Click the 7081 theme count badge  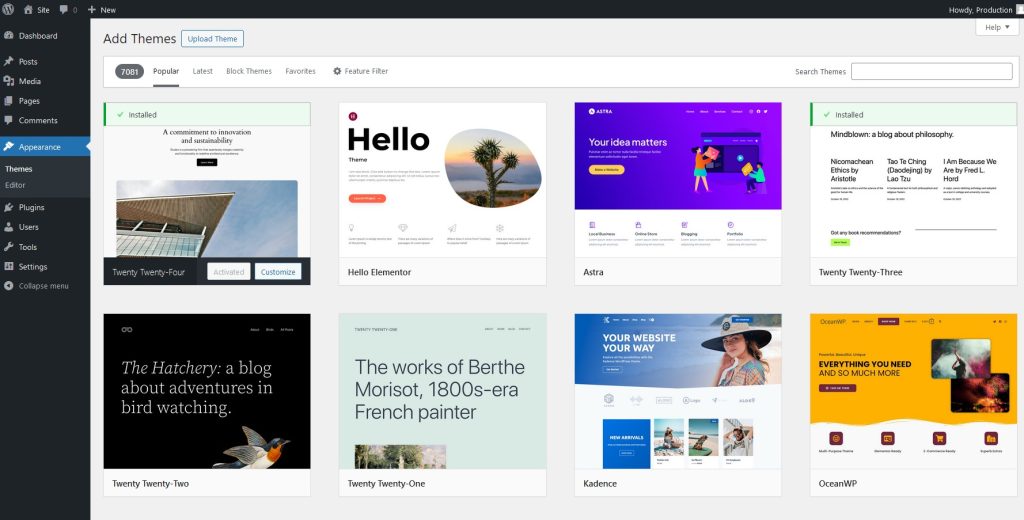coord(129,71)
